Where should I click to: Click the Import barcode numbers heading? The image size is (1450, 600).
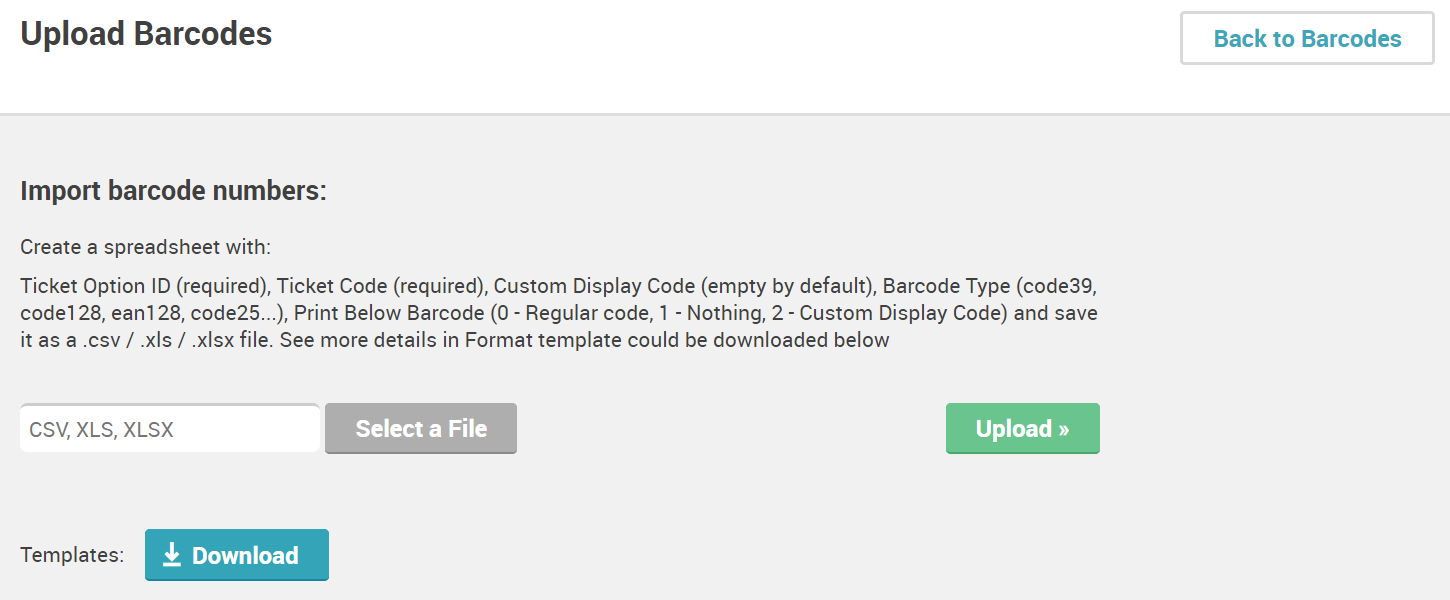(174, 191)
